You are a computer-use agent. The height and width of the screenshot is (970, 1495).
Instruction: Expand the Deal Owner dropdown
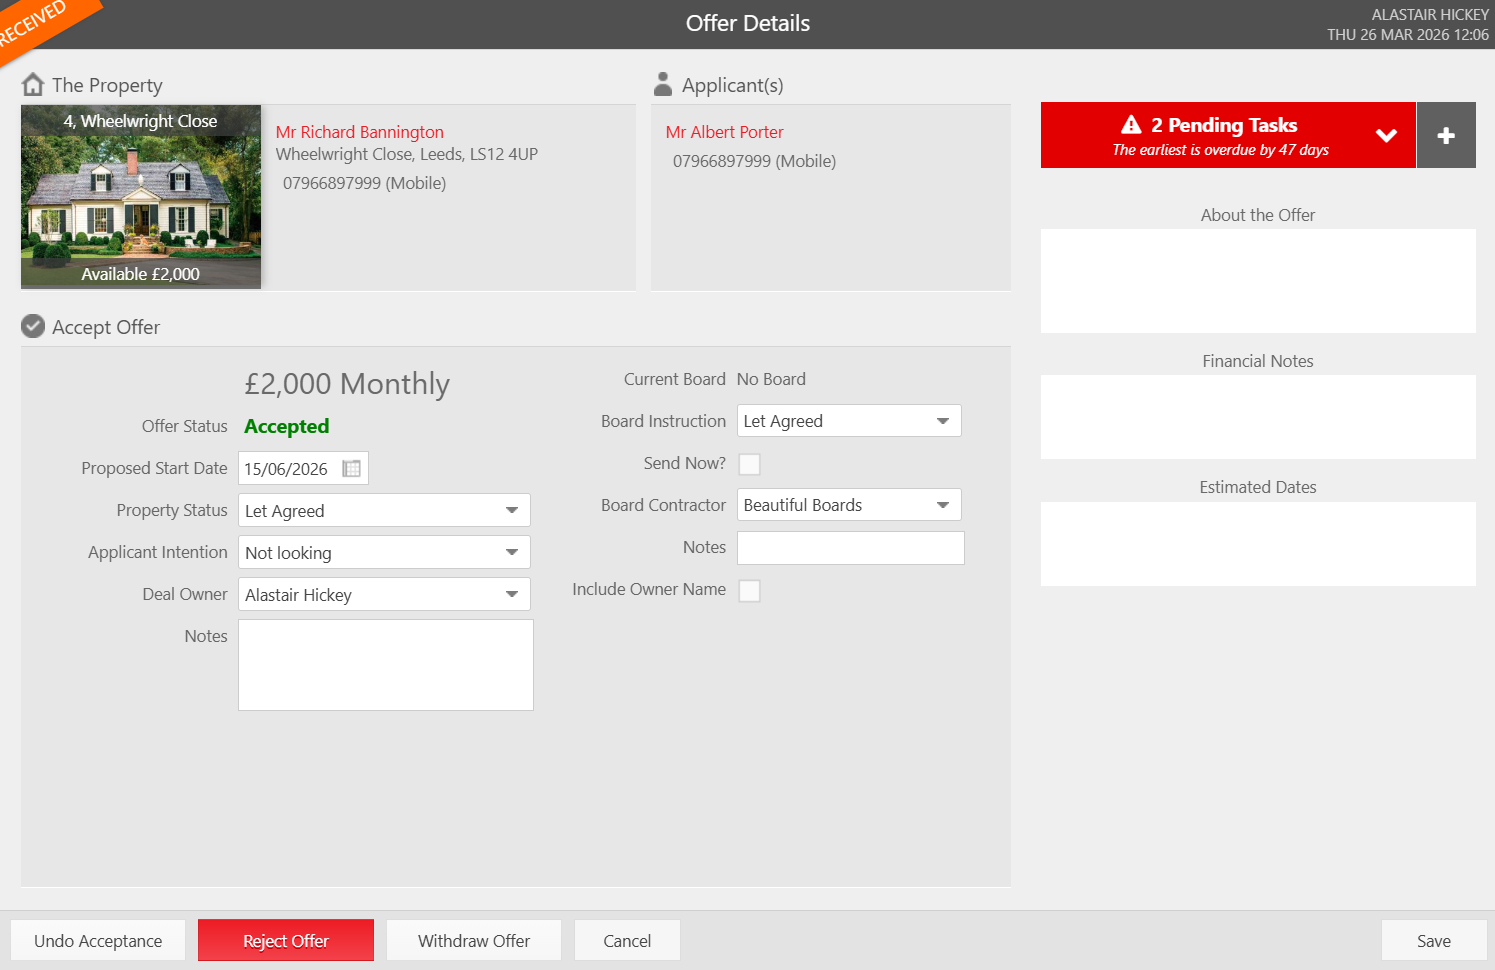(384, 594)
